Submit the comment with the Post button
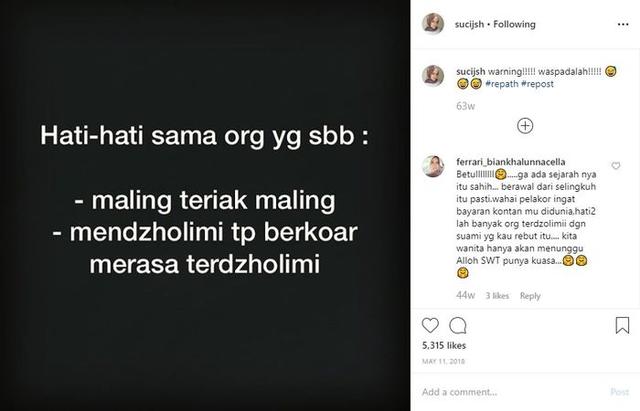The width and height of the screenshot is (640, 411). [619, 392]
